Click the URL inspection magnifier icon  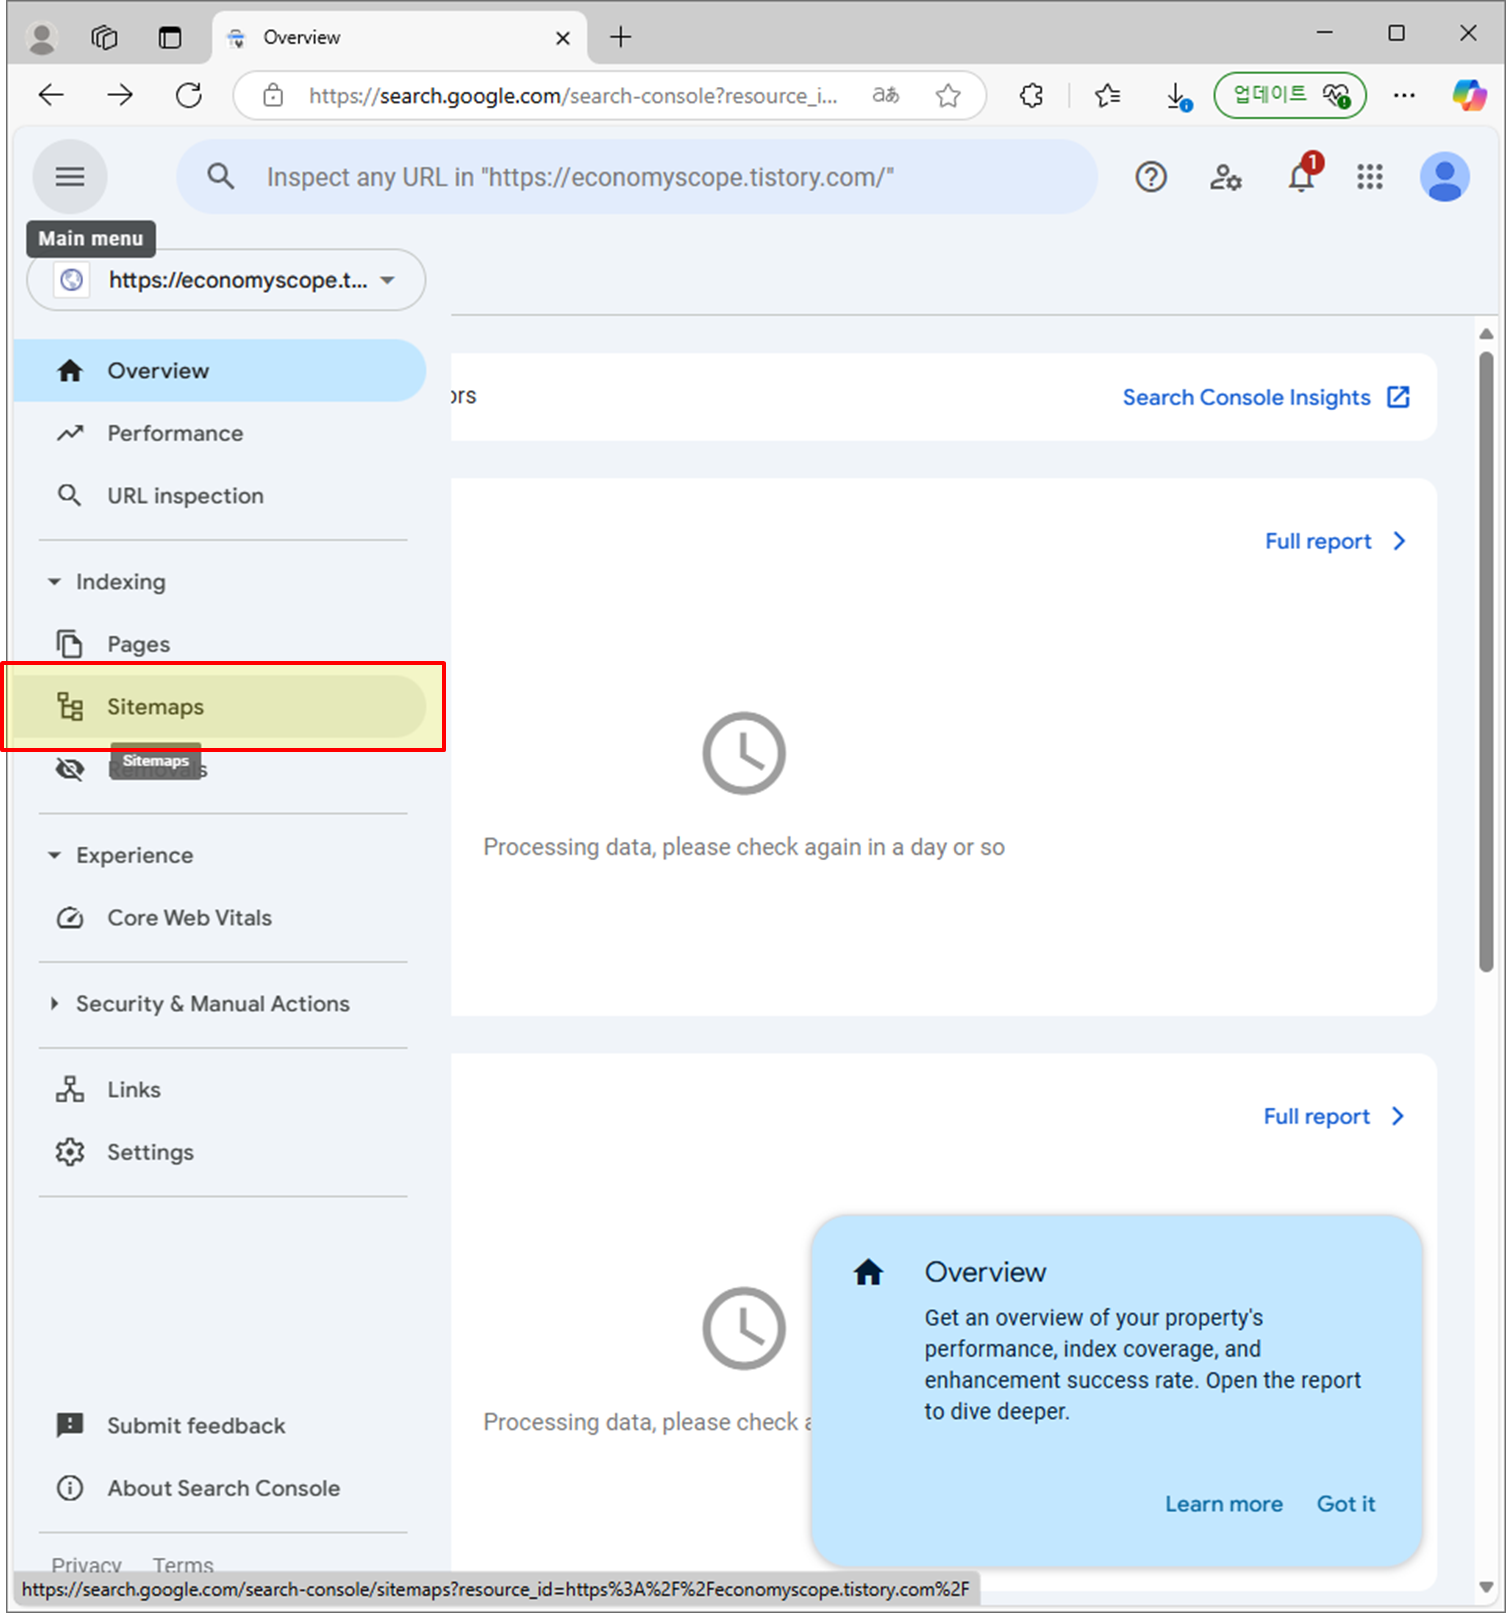pyautogui.click(x=70, y=495)
